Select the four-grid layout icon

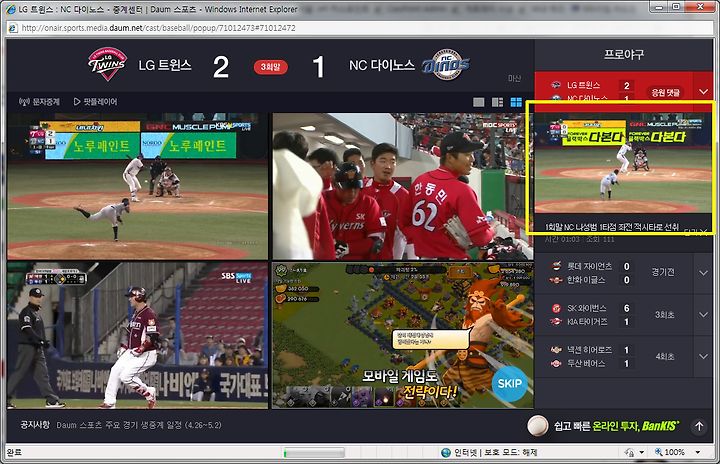(516, 102)
